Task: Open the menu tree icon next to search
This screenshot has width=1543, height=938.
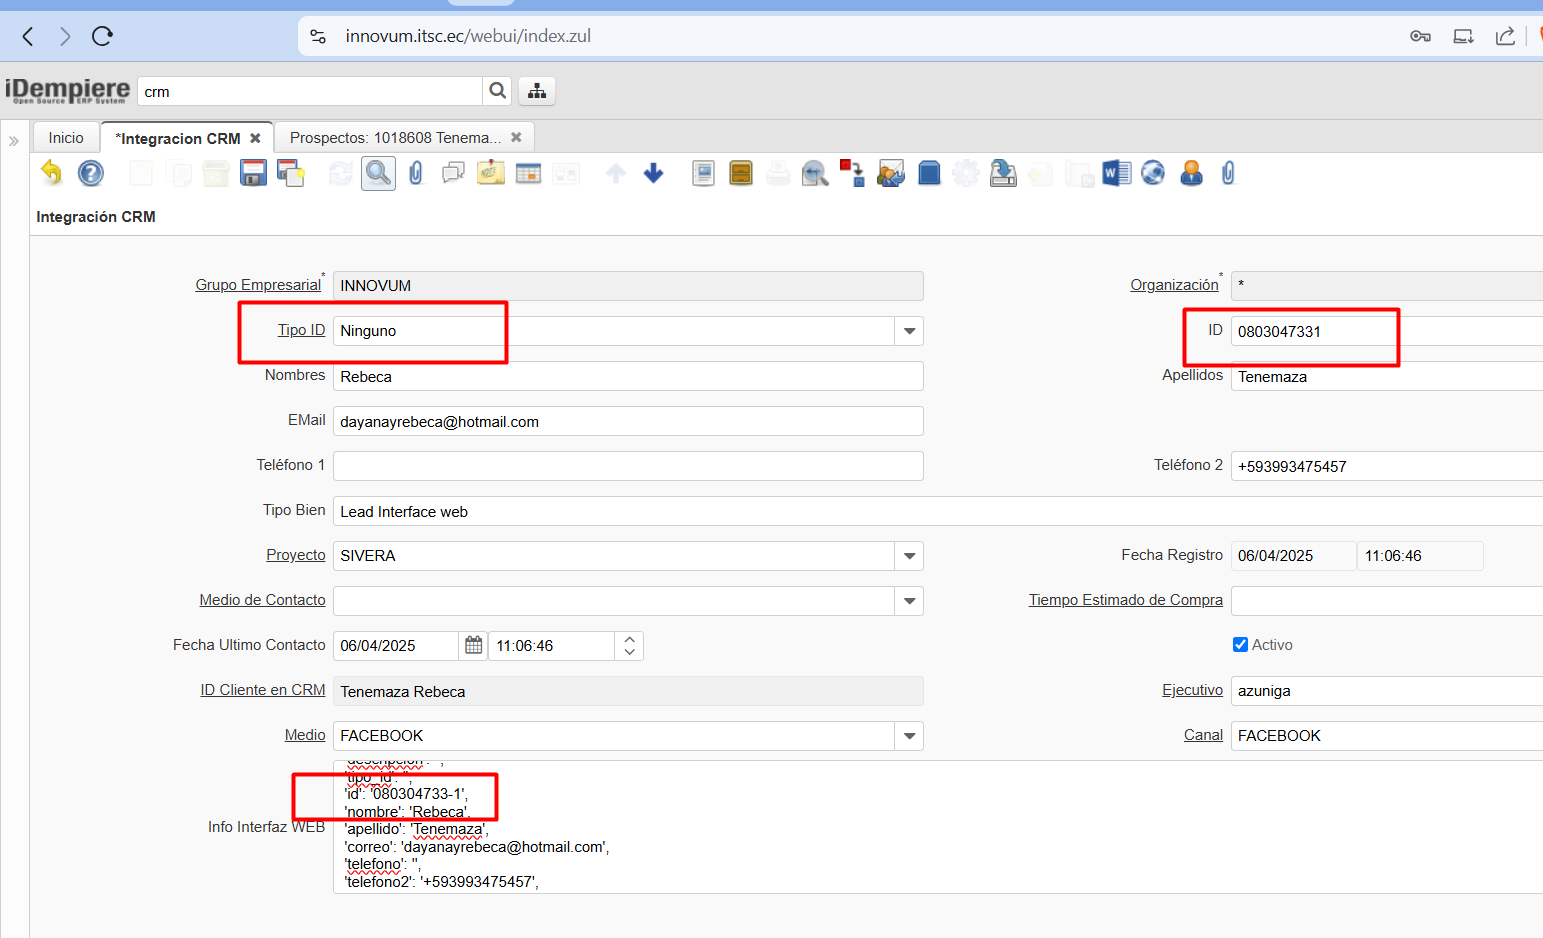Action: (x=537, y=91)
